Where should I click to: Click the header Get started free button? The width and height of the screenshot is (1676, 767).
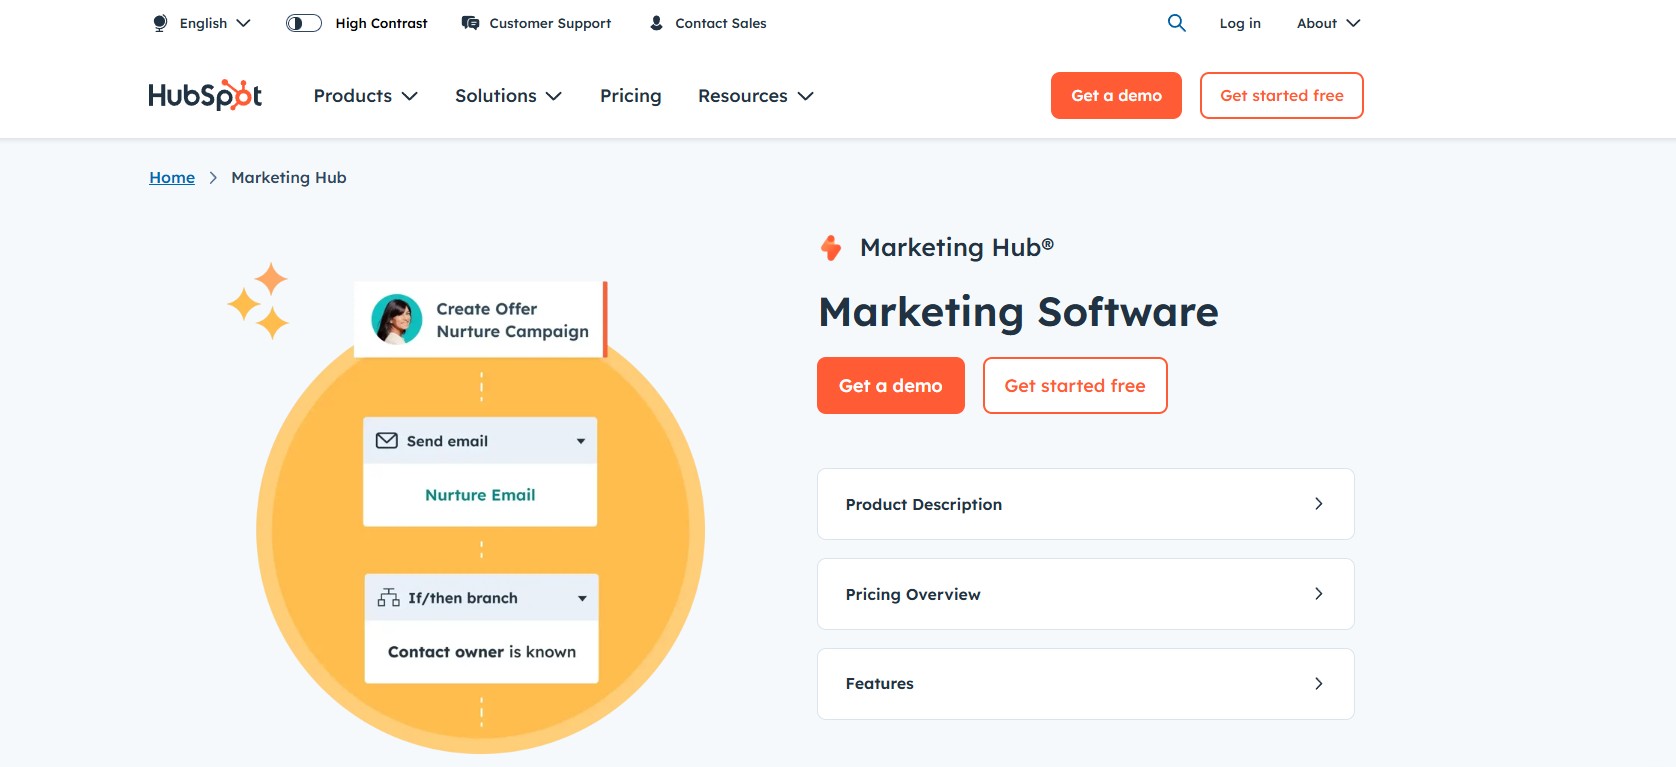tap(1282, 95)
